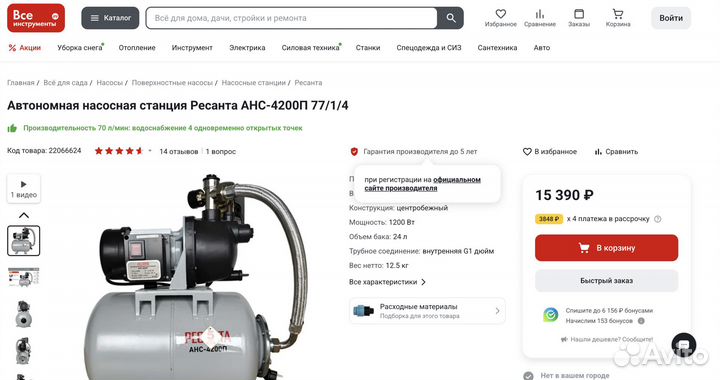This screenshot has width=720, height=380.
Task: Click installment info question icon
Action: [x=658, y=219]
